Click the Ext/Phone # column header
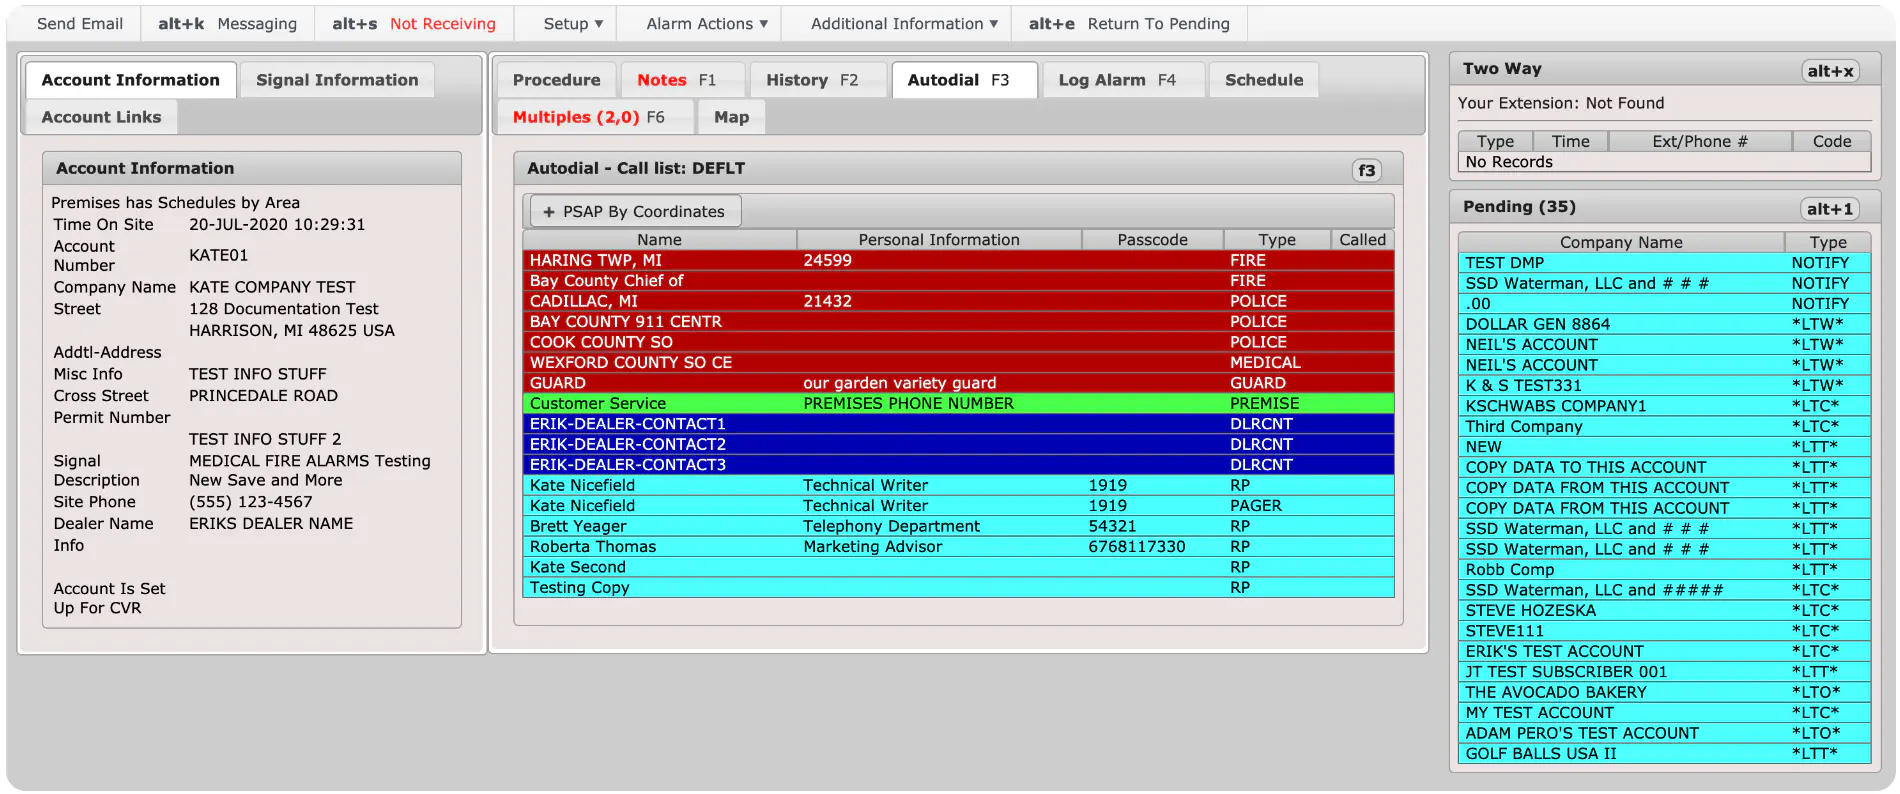This screenshot has height=794, width=1900. pyautogui.click(x=1699, y=142)
